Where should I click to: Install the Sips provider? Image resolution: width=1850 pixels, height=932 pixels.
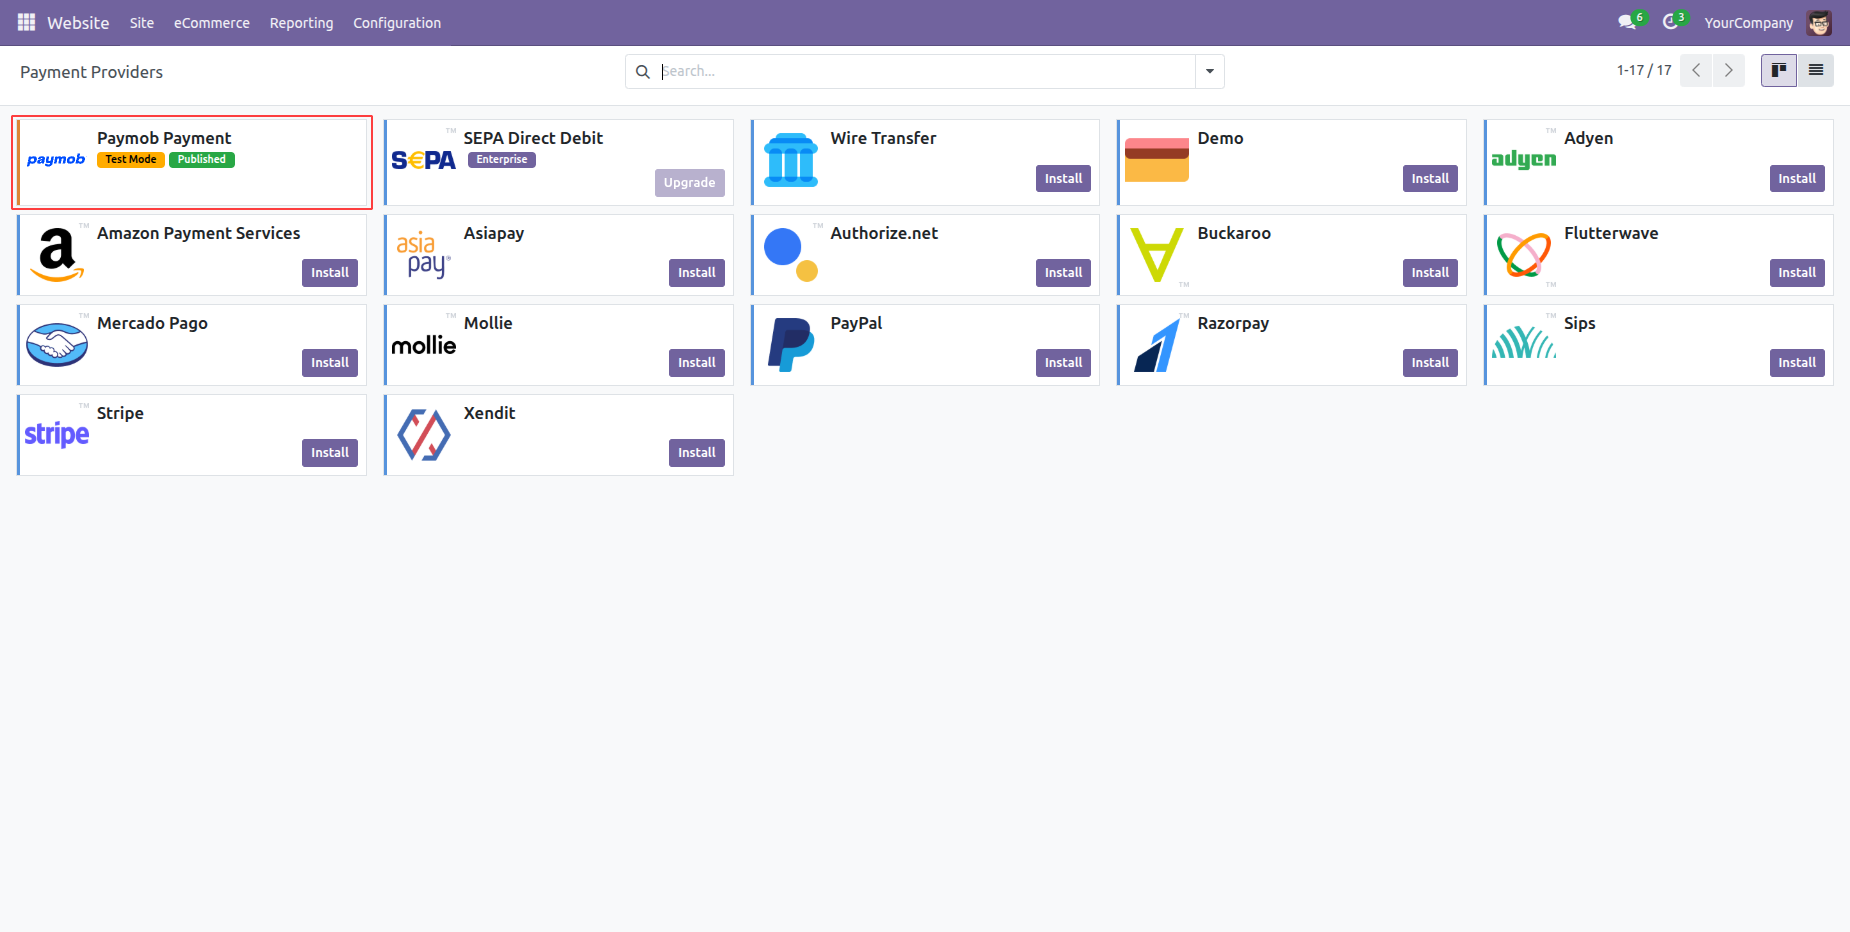[1797, 363]
